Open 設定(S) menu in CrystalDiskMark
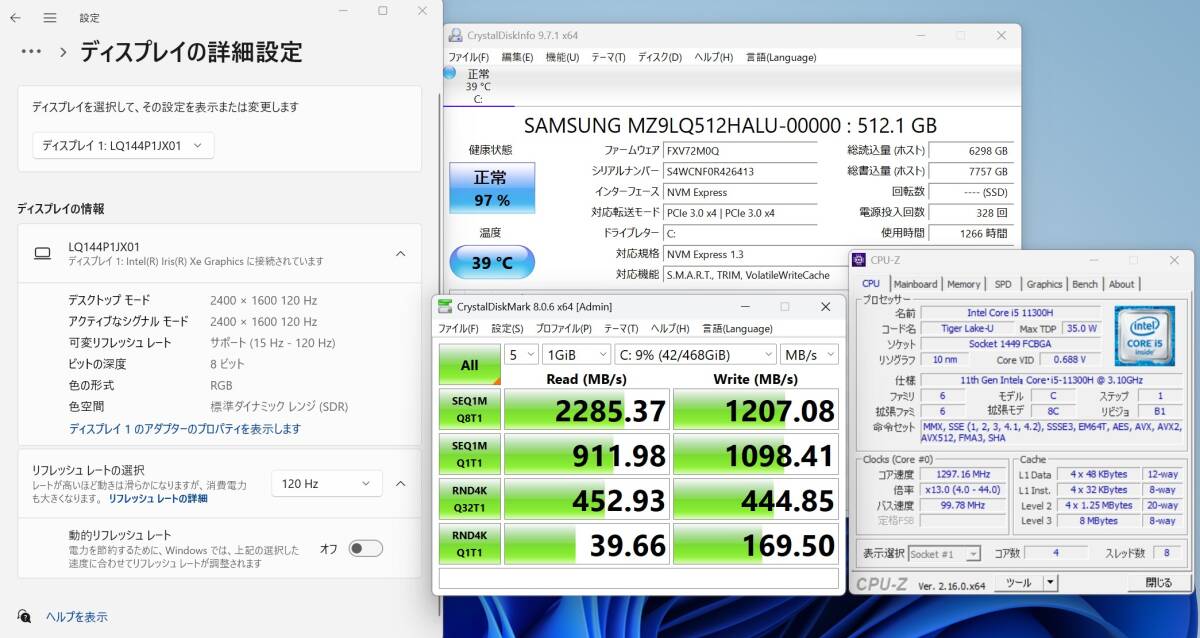Image resolution: width=1200 pixels, height=638 pixels. (x=507, y=328)
